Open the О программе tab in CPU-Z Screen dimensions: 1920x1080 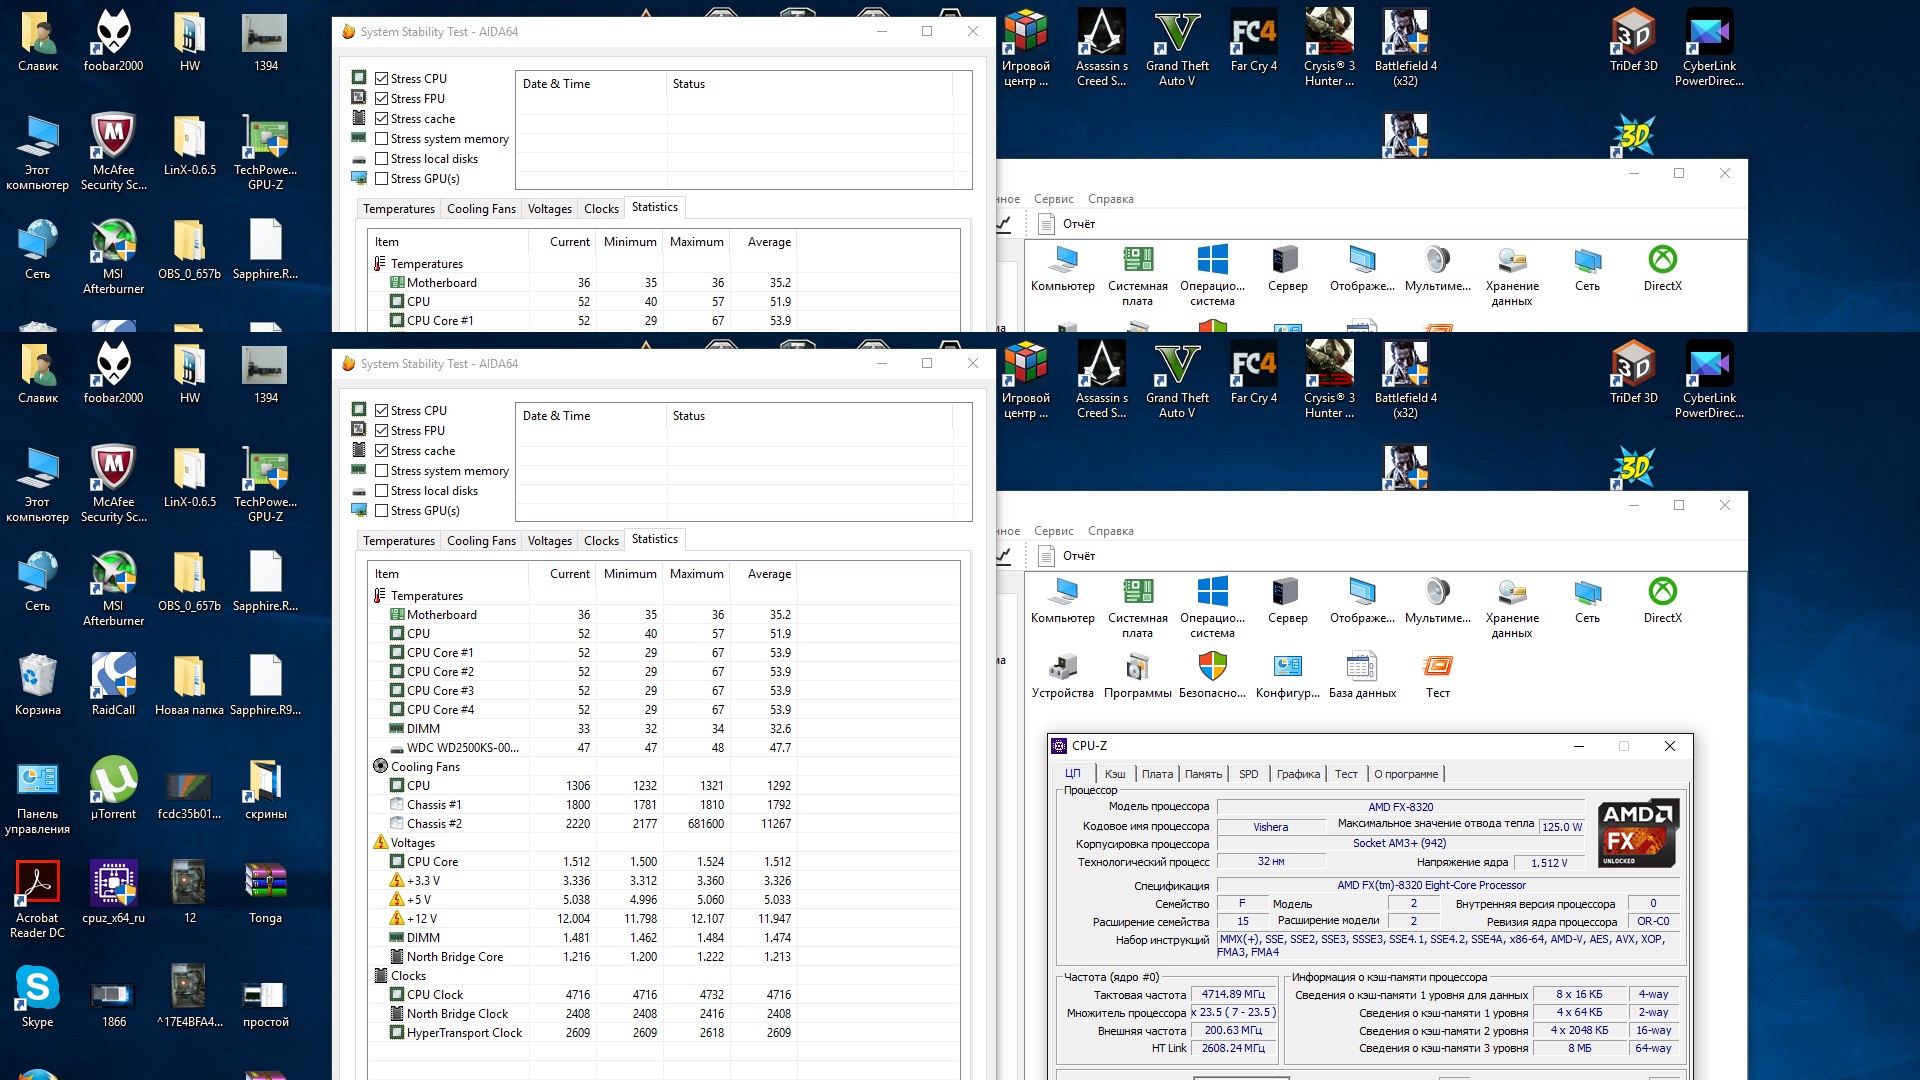coord(1405,774)
